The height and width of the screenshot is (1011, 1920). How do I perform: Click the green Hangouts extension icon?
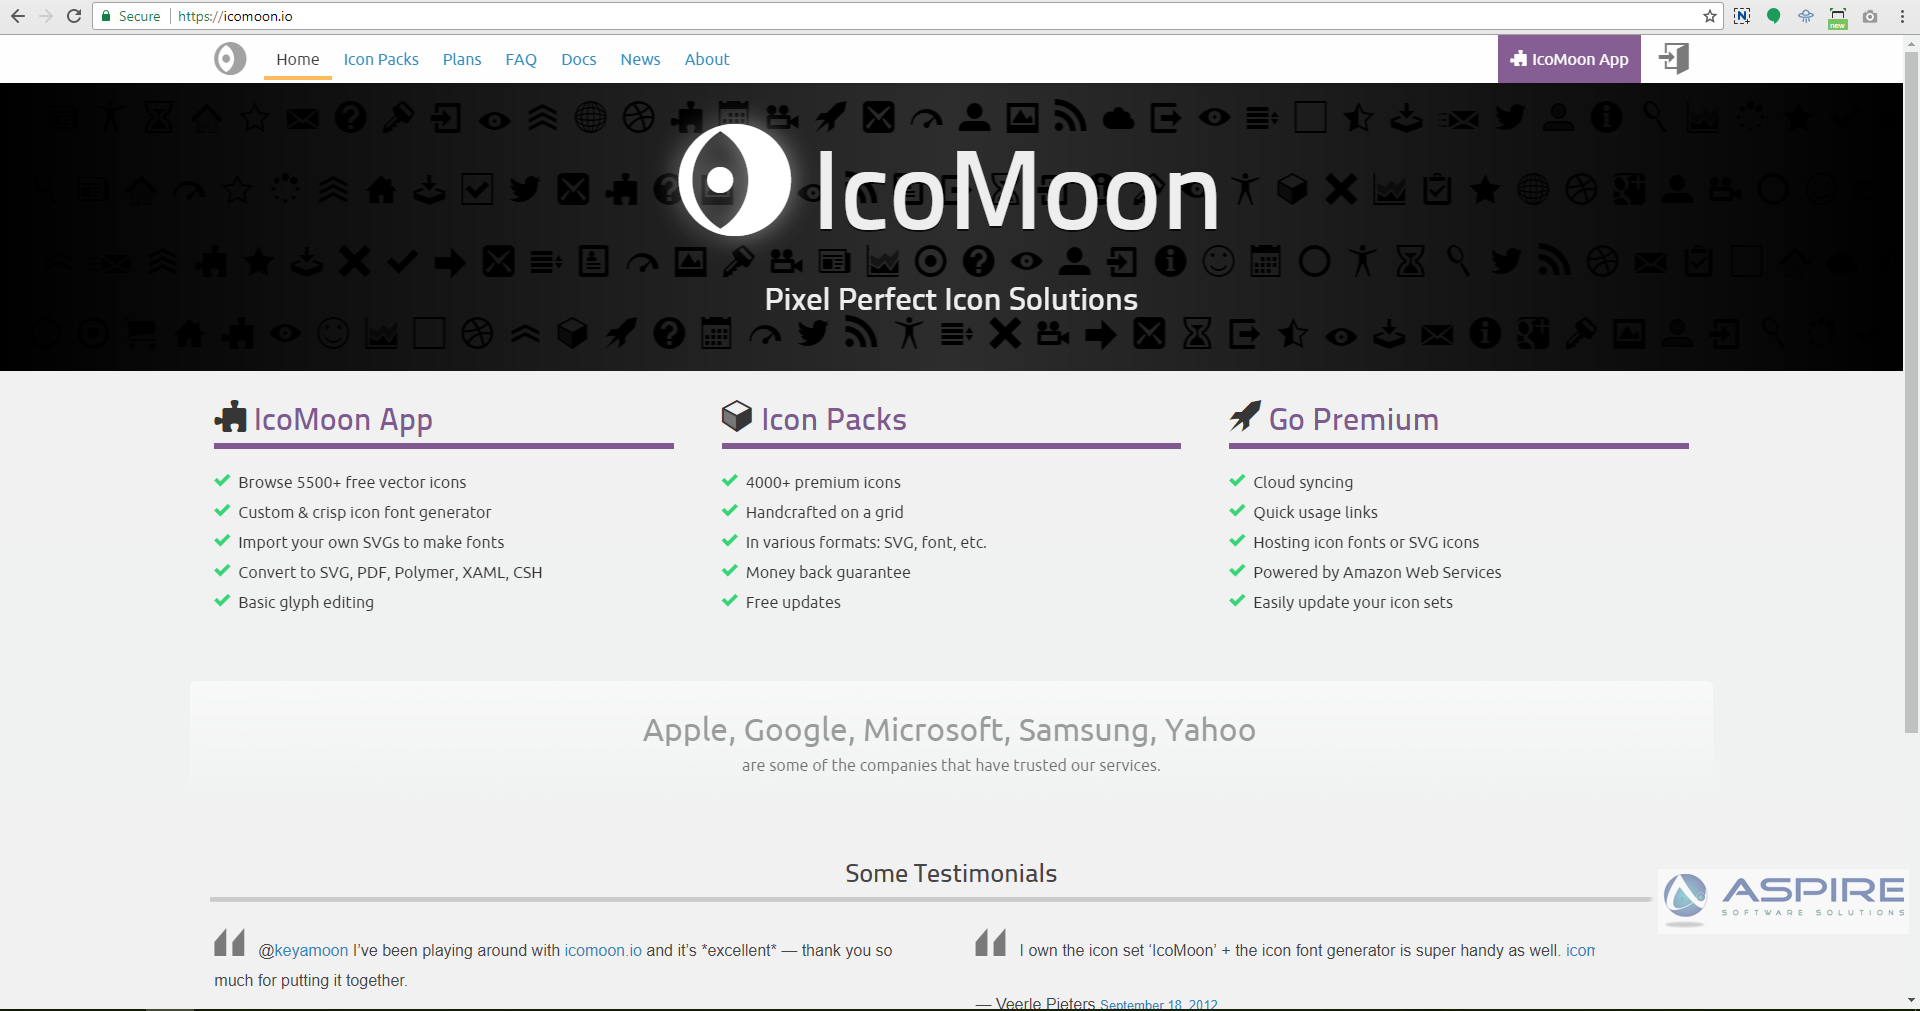click(x=1774, y=16)
